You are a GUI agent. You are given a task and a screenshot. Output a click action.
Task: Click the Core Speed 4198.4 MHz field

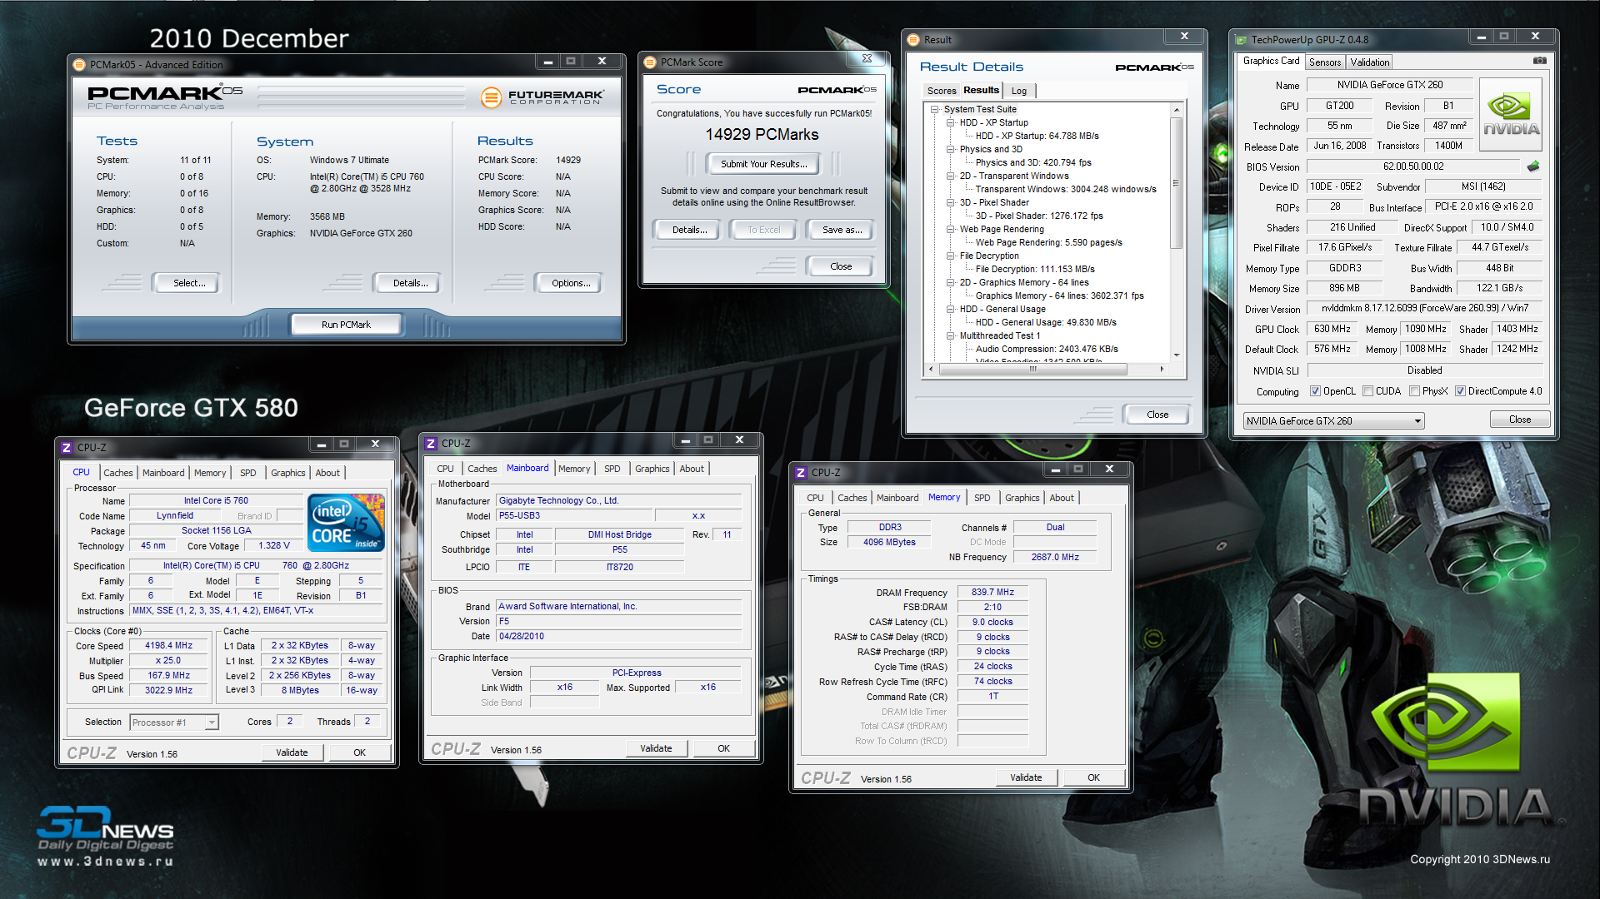169,646
